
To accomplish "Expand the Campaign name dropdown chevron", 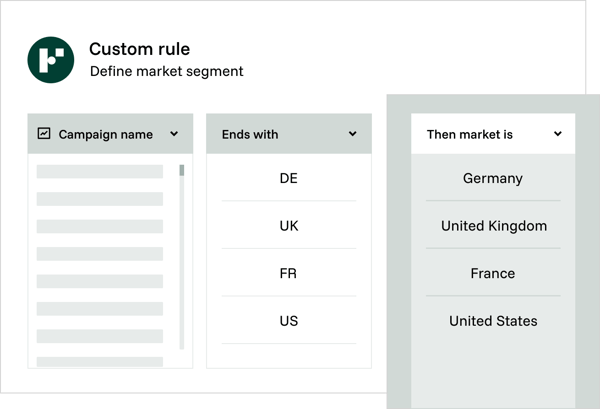I will click(174, 133).
